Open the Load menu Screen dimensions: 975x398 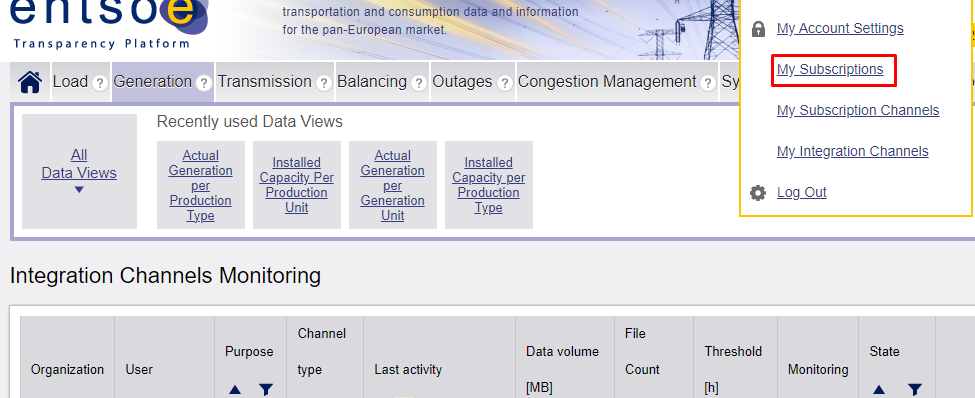pos(70,81)
